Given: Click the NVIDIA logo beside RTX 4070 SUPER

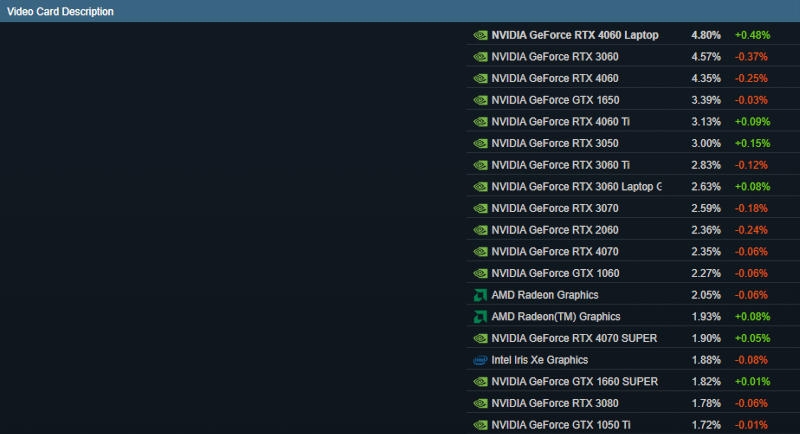Looking at the screenshot, I should click(x=480, y=338).
